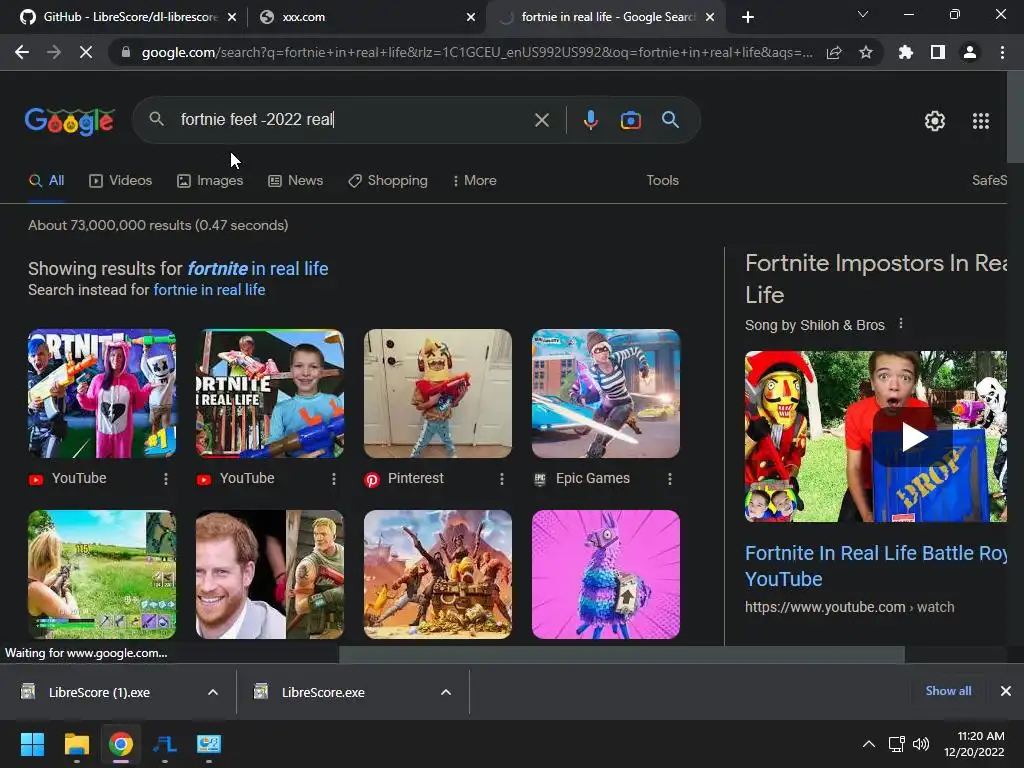Viewport: 1024px width, 768px height.
Task: Open options for Pinterest image result
Action: pos(502,479)
